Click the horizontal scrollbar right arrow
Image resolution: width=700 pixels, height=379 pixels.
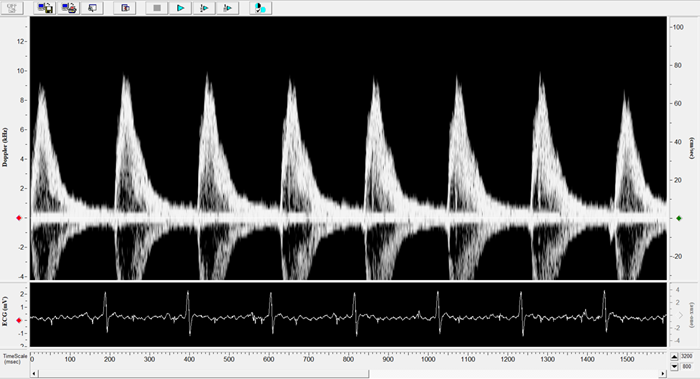[662, 374]
